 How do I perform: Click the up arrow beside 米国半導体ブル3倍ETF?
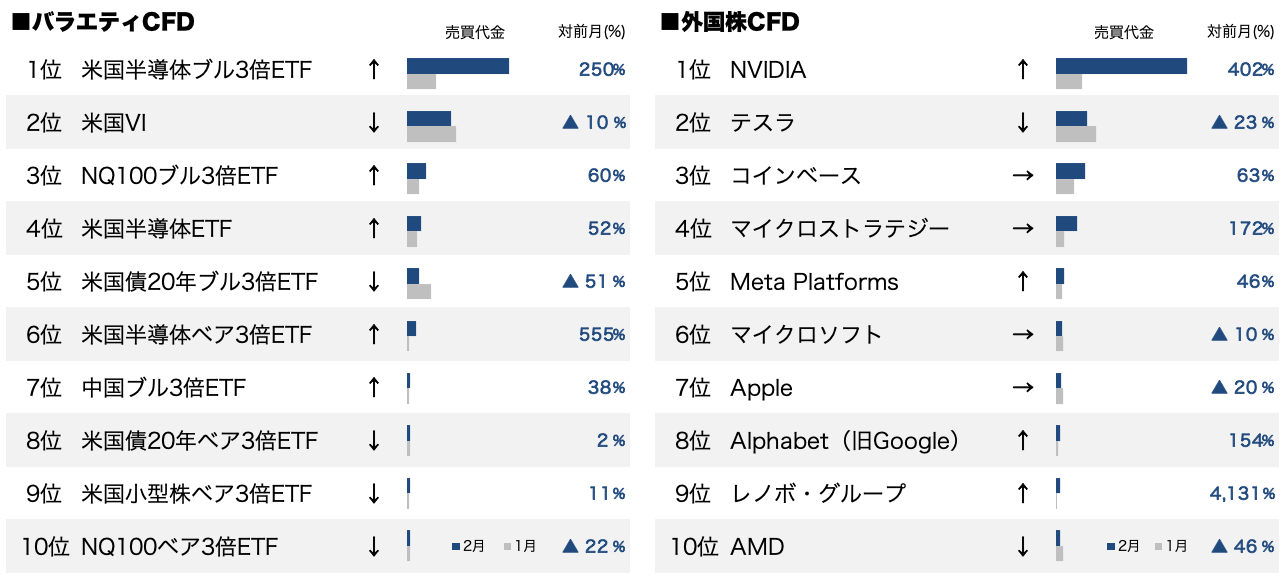[374, 70]
